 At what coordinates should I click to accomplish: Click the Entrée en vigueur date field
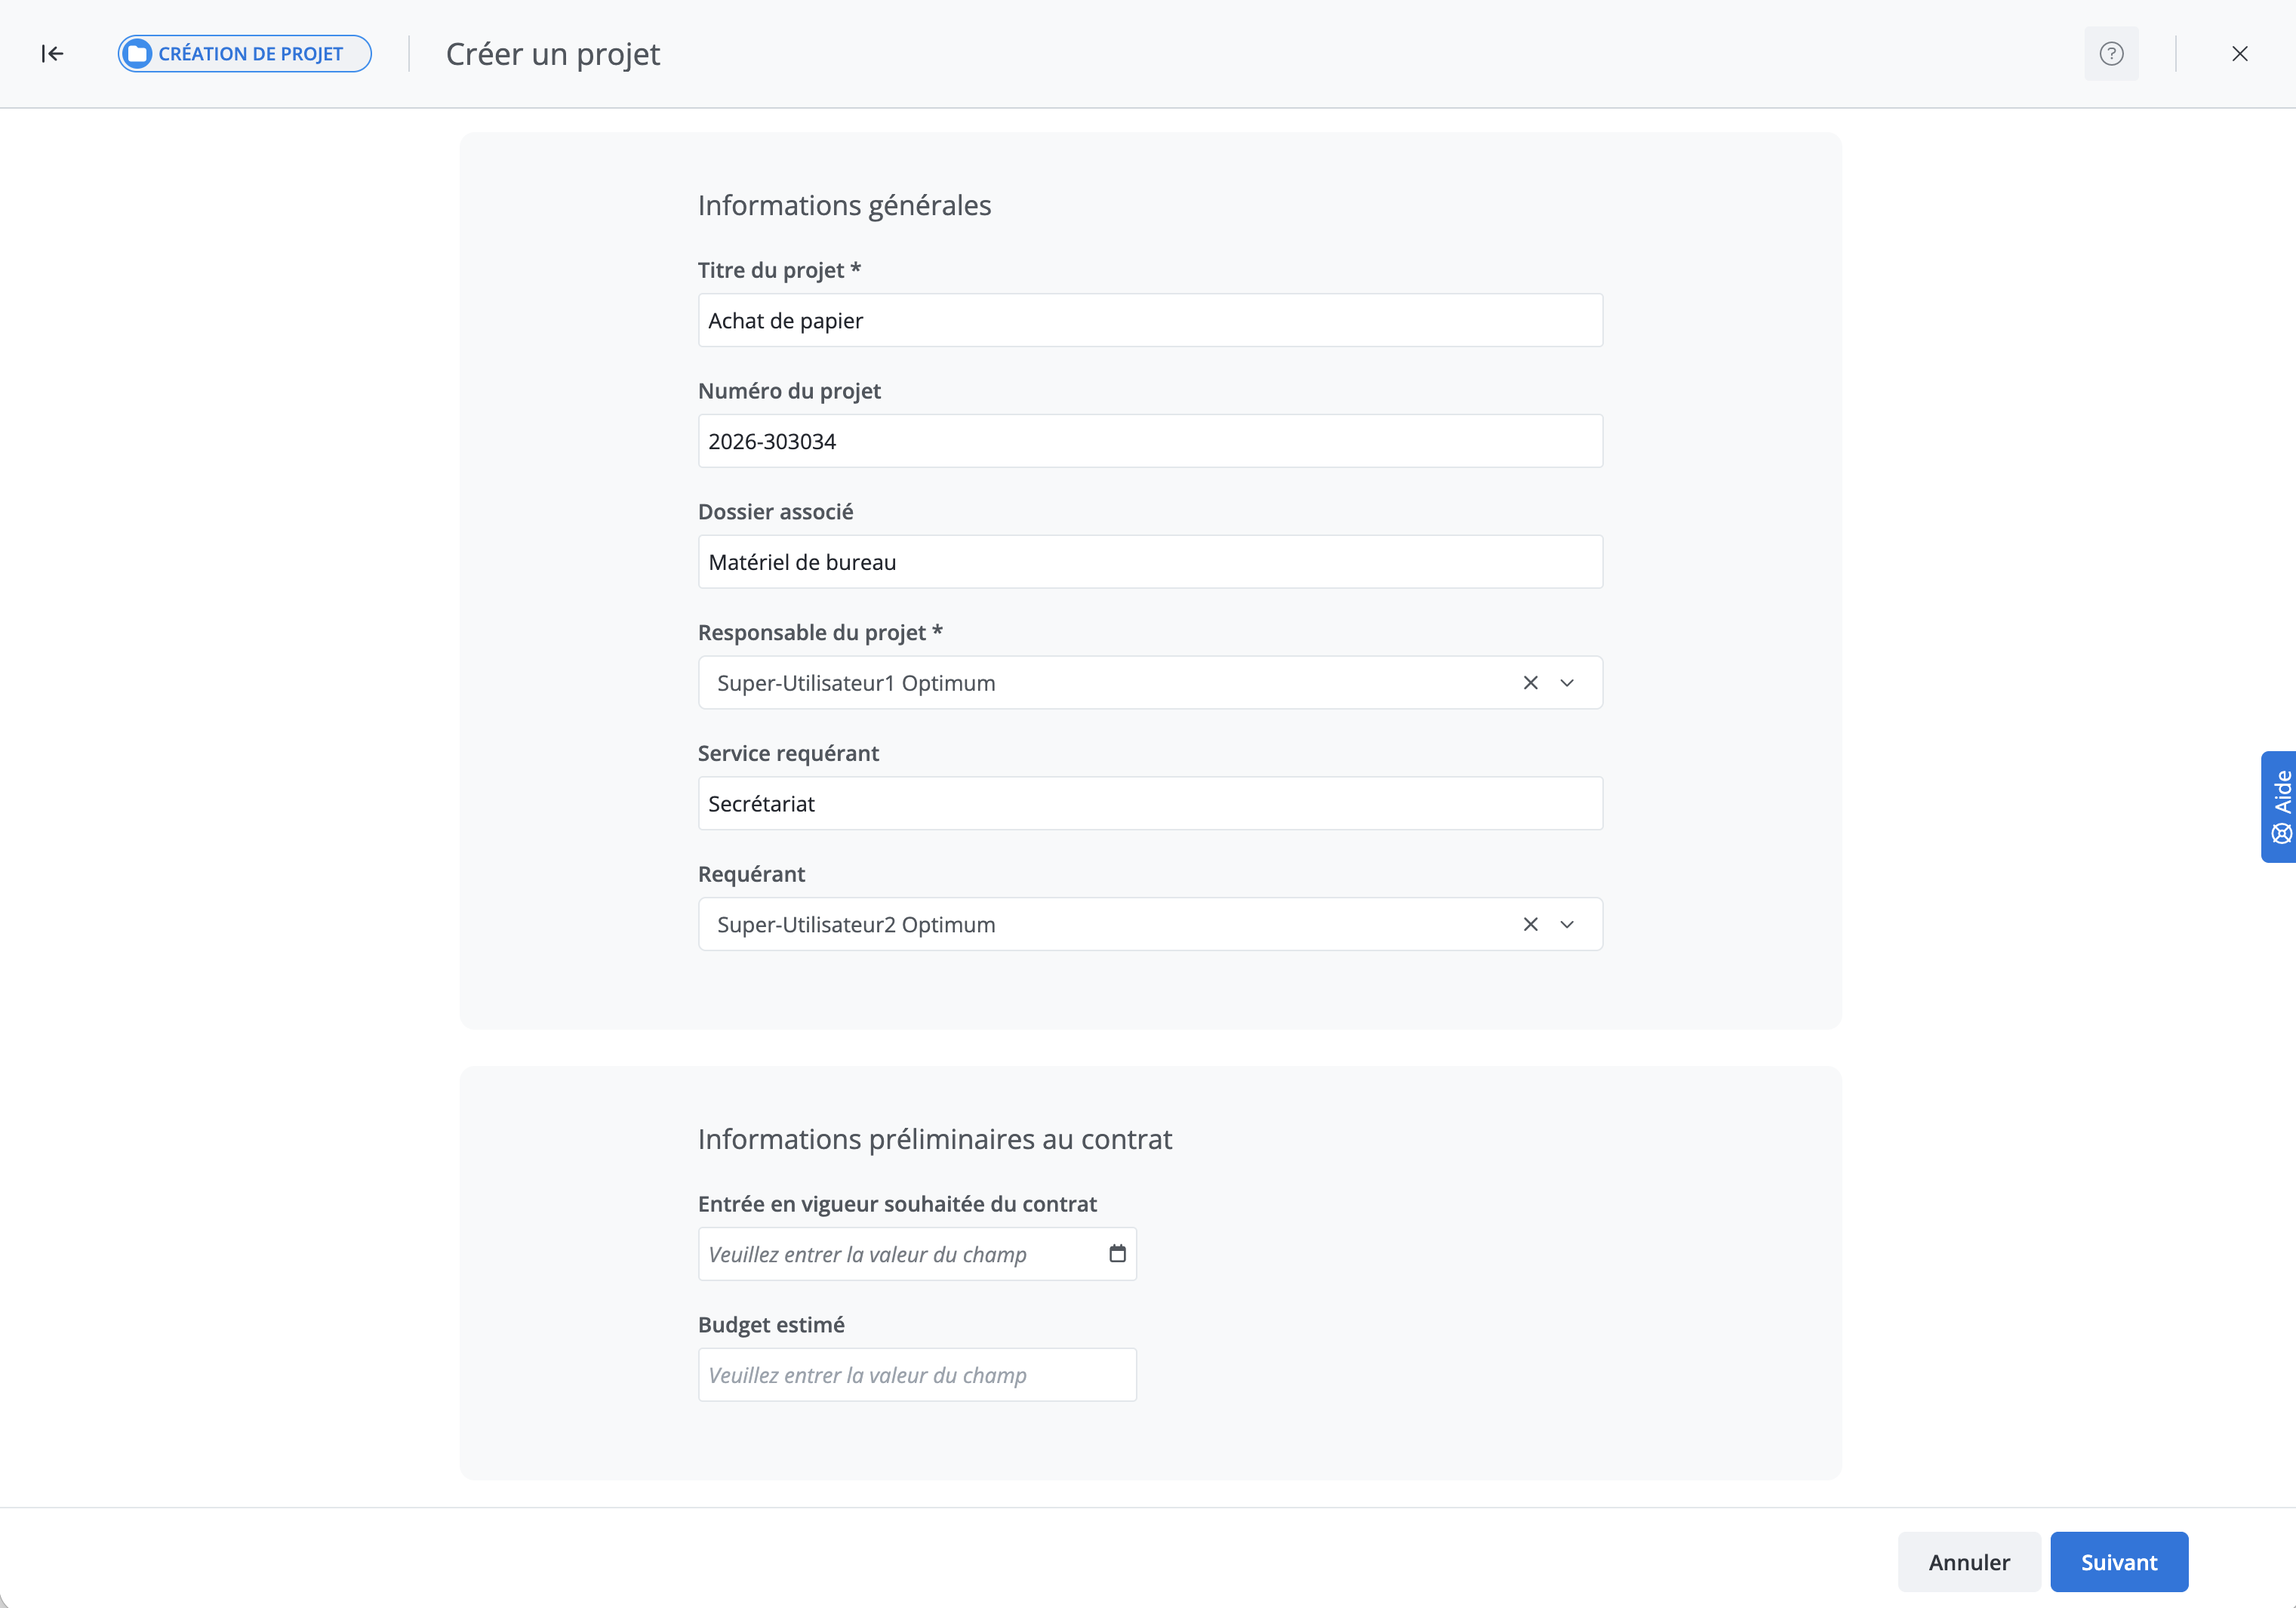tap(917, 1254)
